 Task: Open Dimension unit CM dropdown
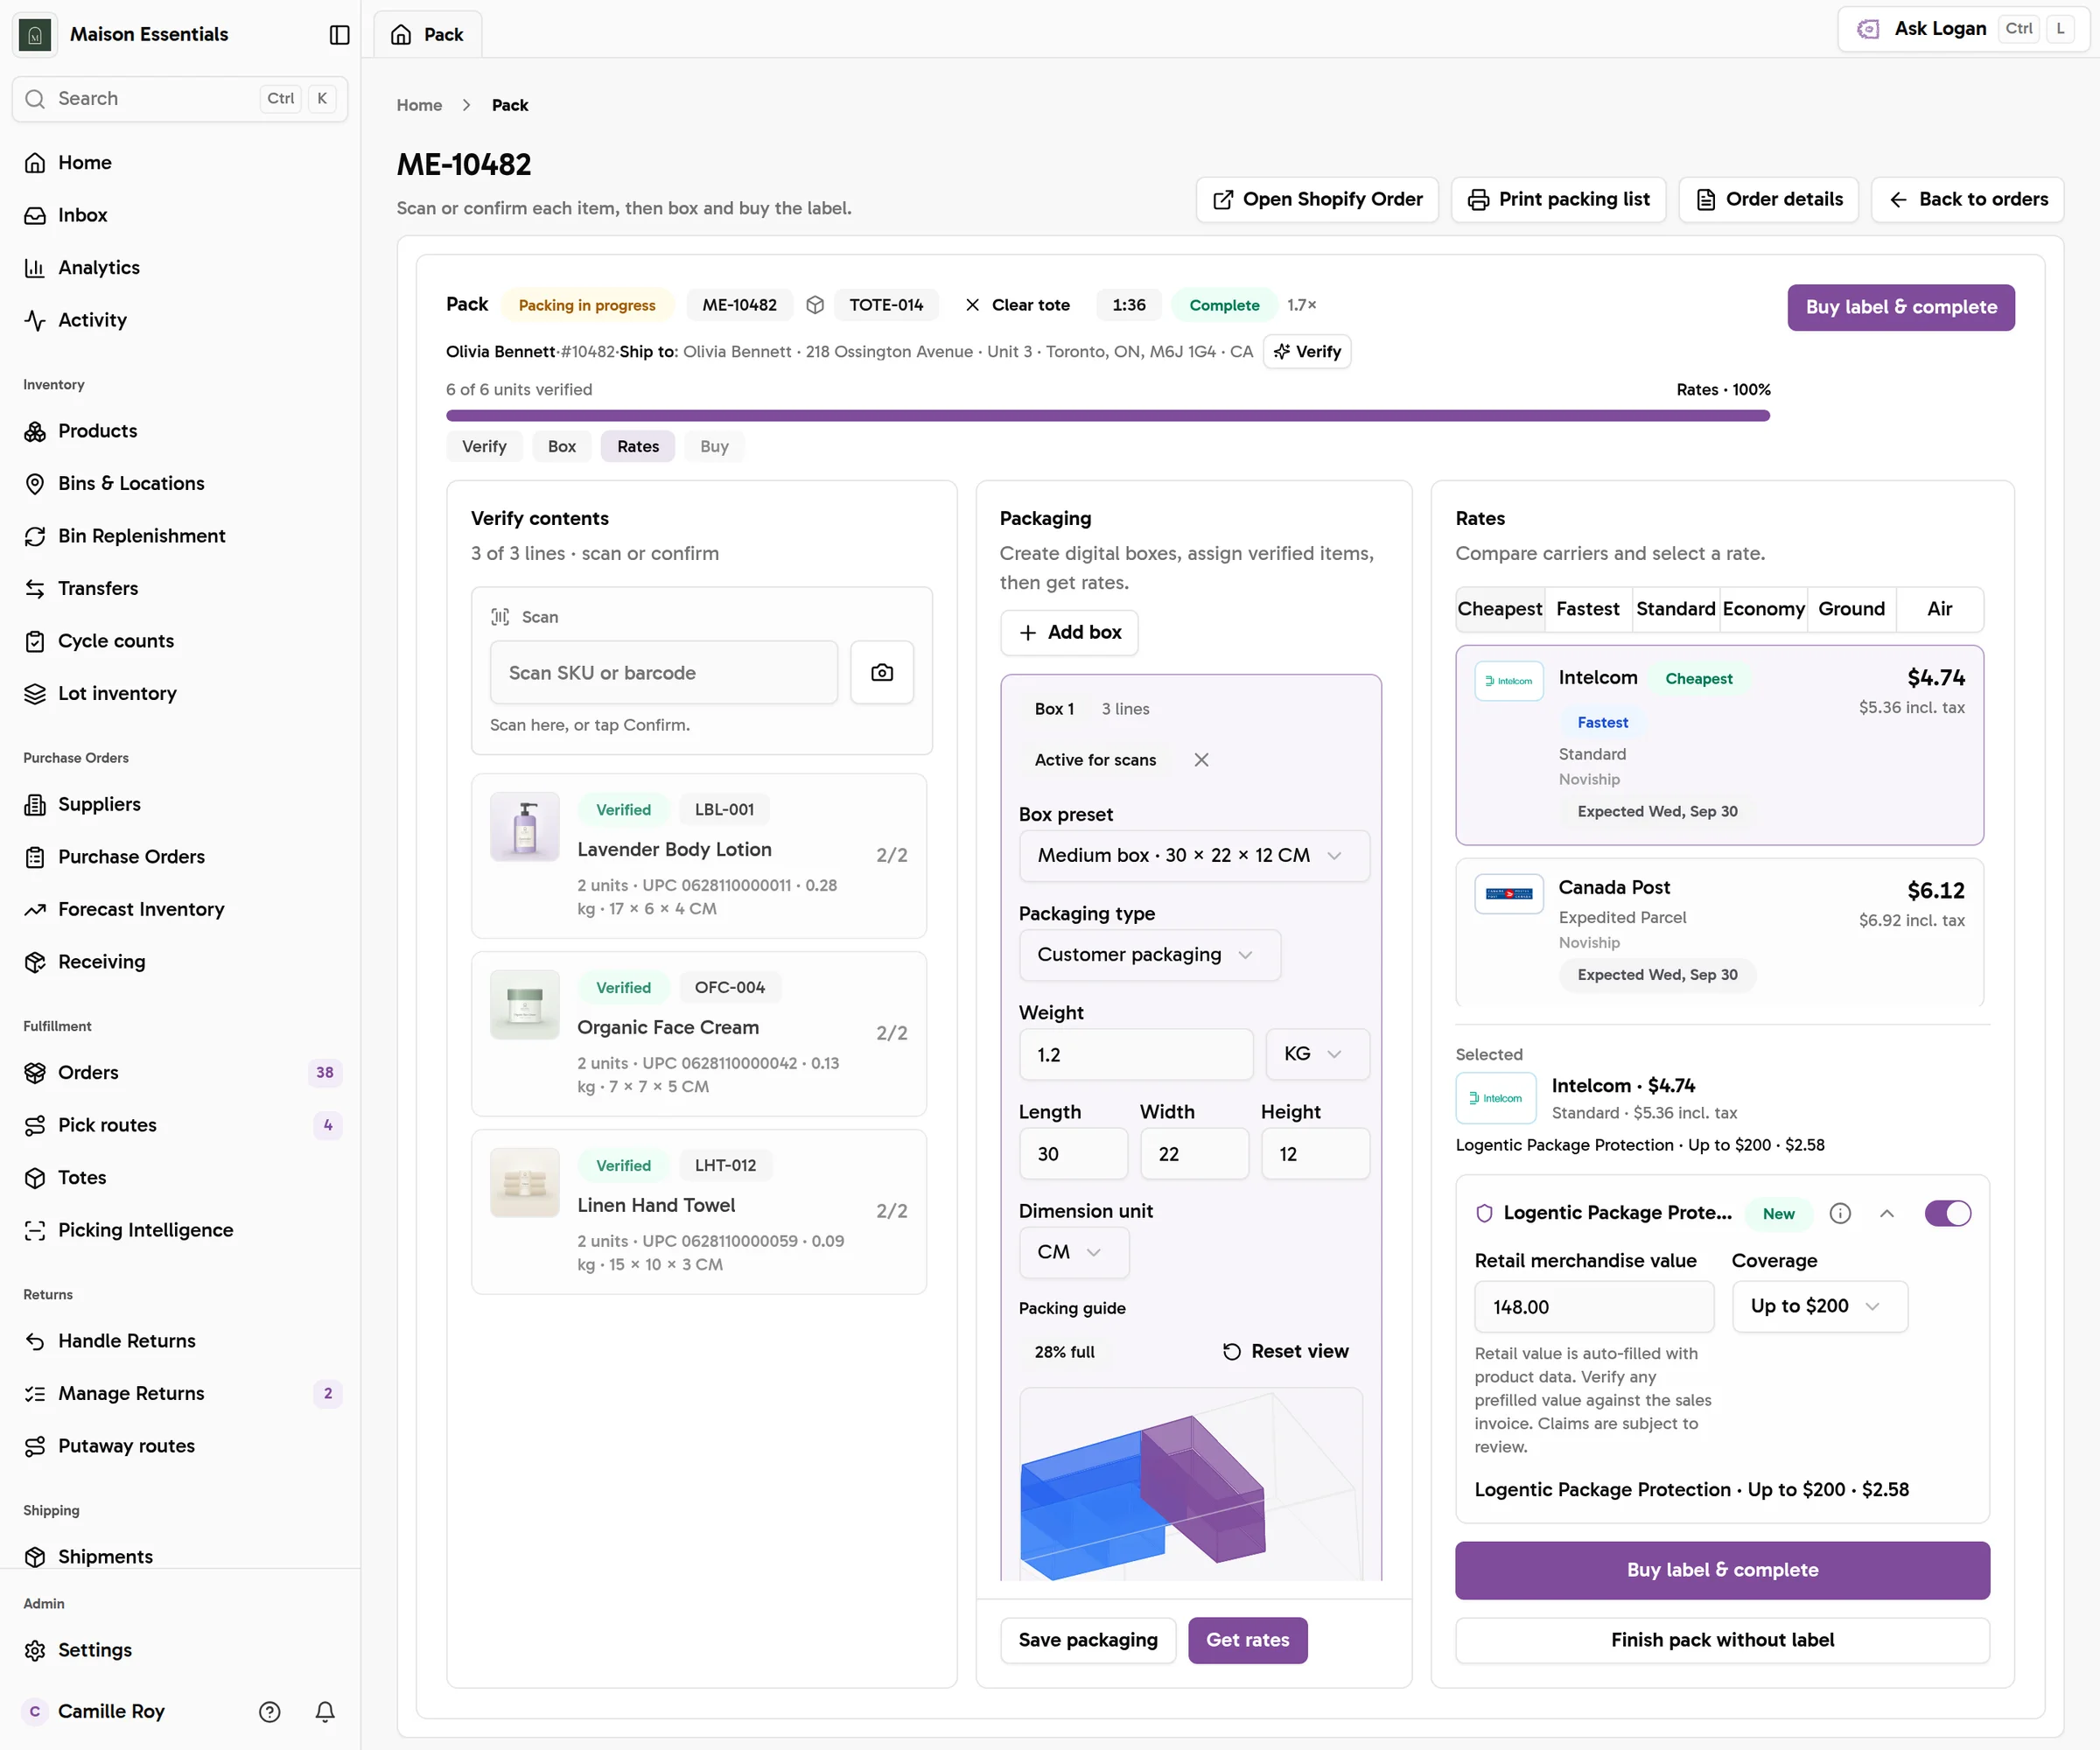(1073, 1252)
